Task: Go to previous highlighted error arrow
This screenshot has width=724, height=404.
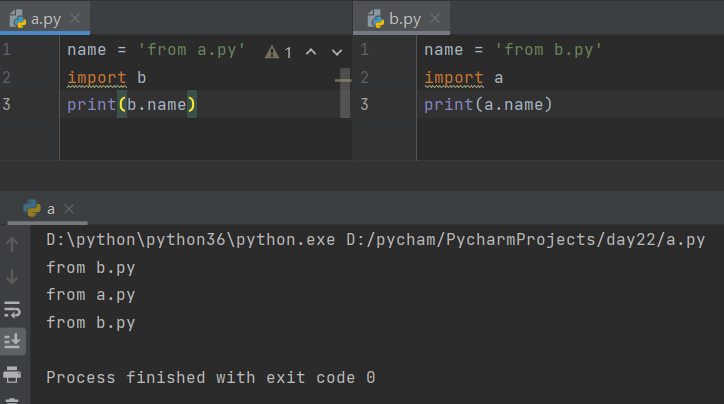Action: tap(310, 52)
